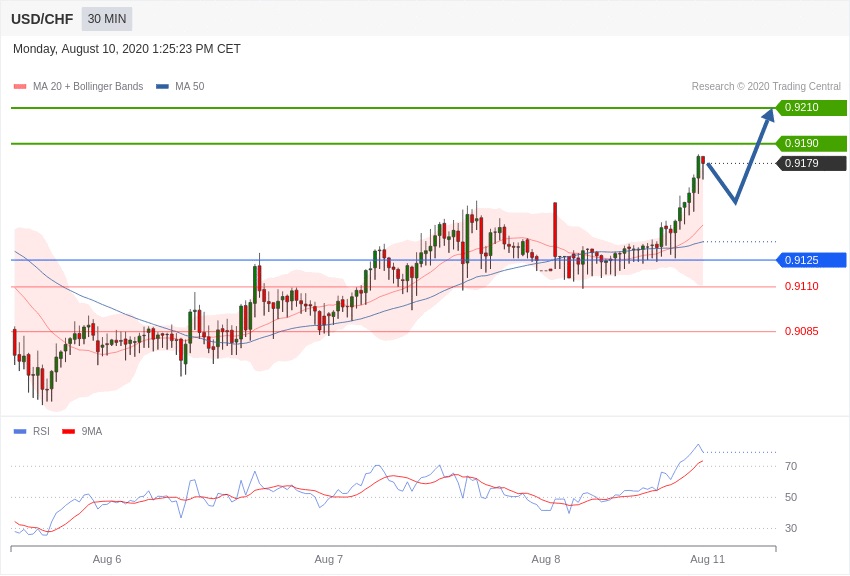Click the red 9MA legend swatch
Screen dimensions: 850x576
69,431
